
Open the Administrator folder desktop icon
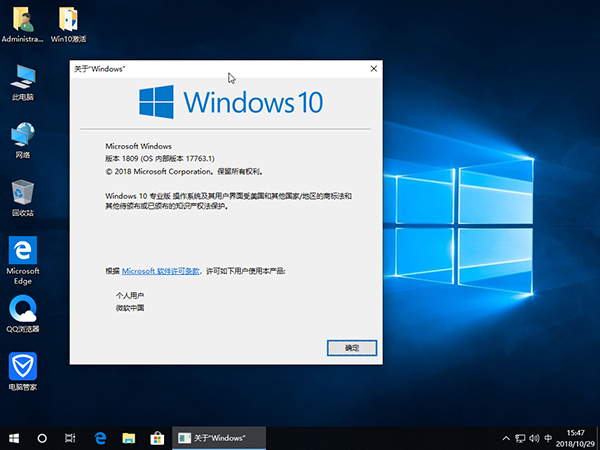23,24
